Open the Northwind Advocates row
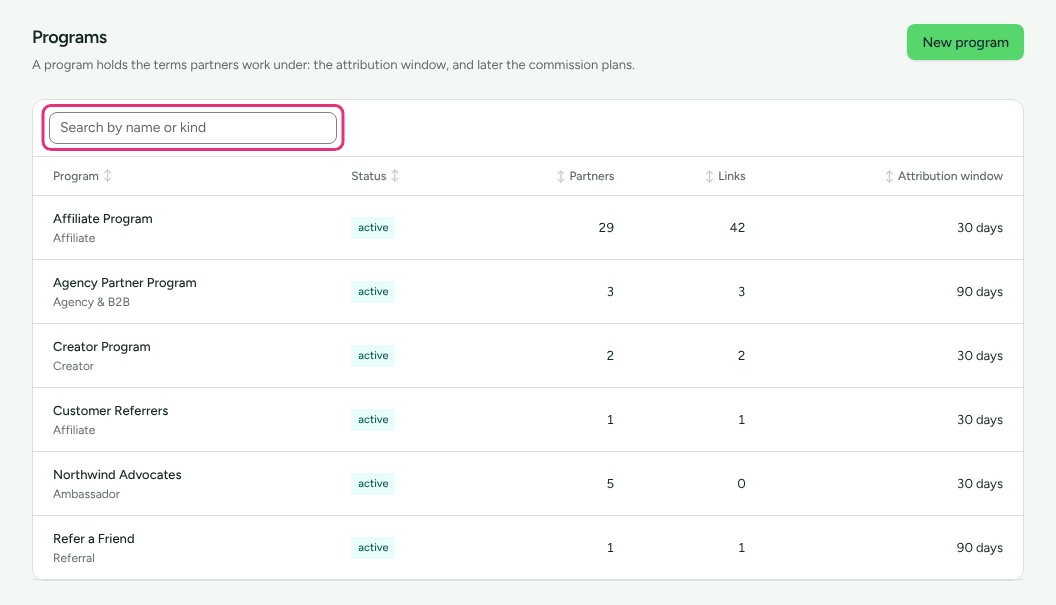 click(x=528, y=484)
